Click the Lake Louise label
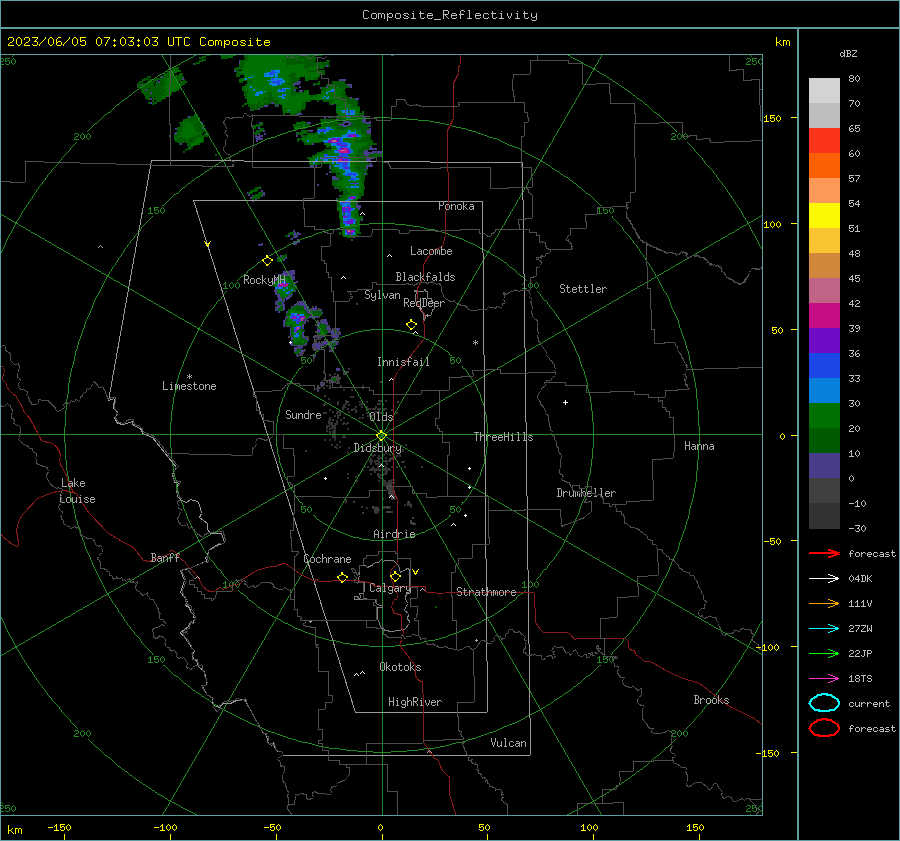Image resolution: width=900 pixels, height=841 pixels. tap(77, 491)
